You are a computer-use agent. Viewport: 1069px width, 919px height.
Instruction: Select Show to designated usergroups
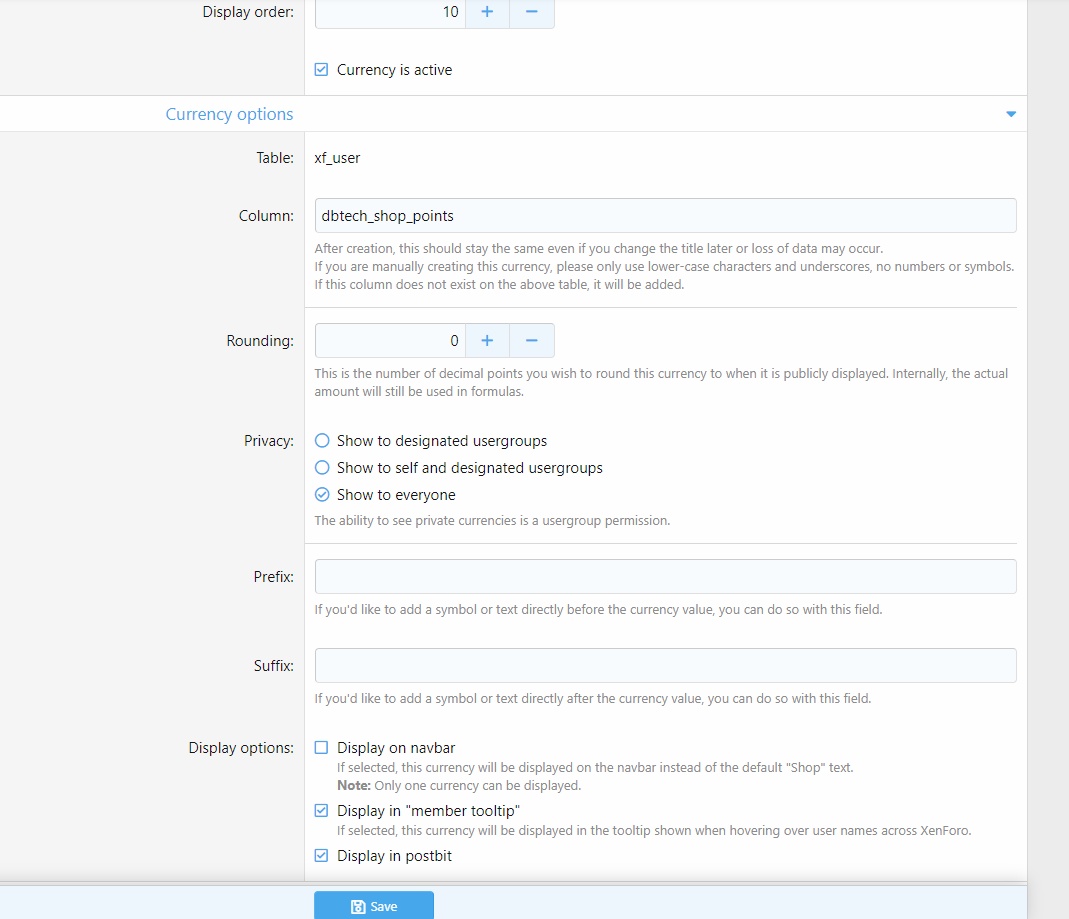click(x=322, y=441)
